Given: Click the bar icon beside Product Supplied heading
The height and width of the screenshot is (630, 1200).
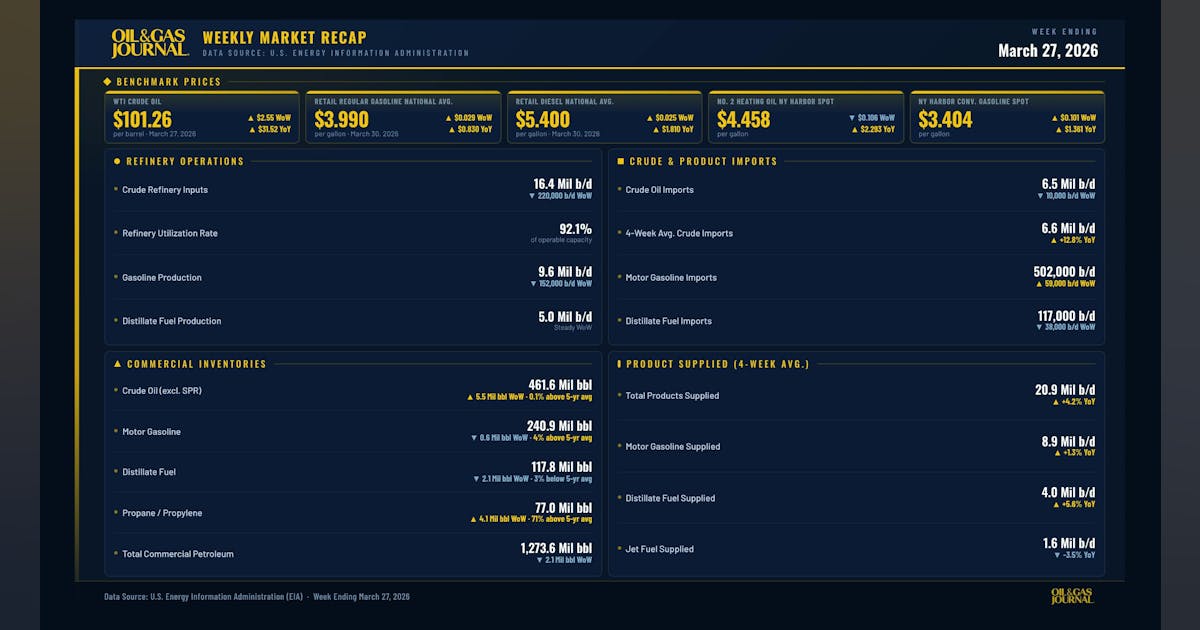Looking at the screenshot, I should tap(619, 364).
